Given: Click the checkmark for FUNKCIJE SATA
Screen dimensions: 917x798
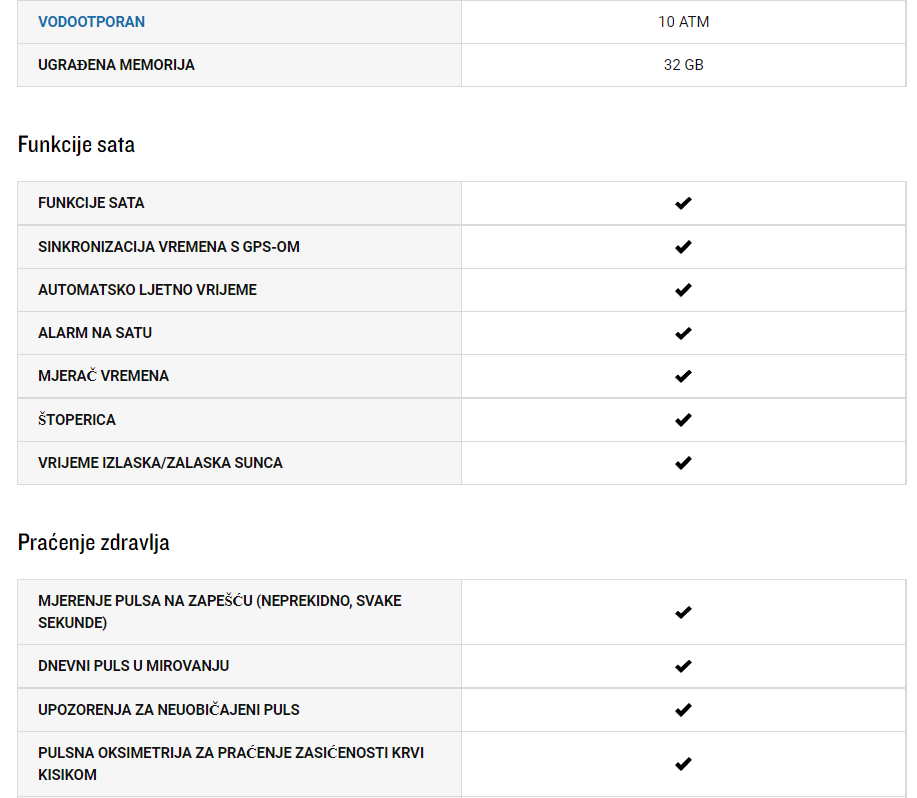Looking at the screenshot, I should (683, 203).
